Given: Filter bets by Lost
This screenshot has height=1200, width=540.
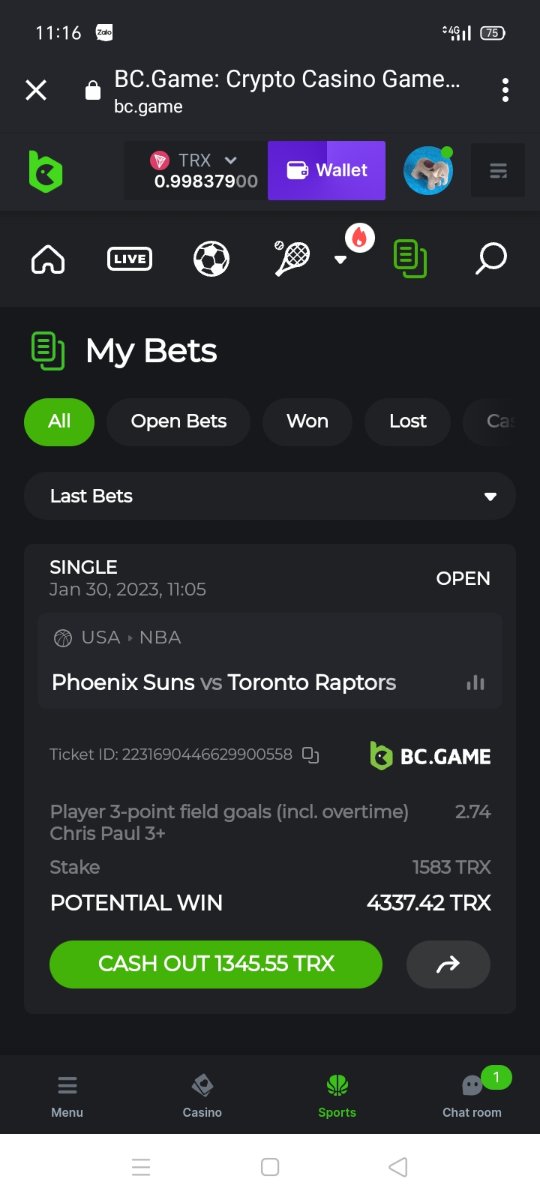Looking at the screenshot, I should pos(408,421).
